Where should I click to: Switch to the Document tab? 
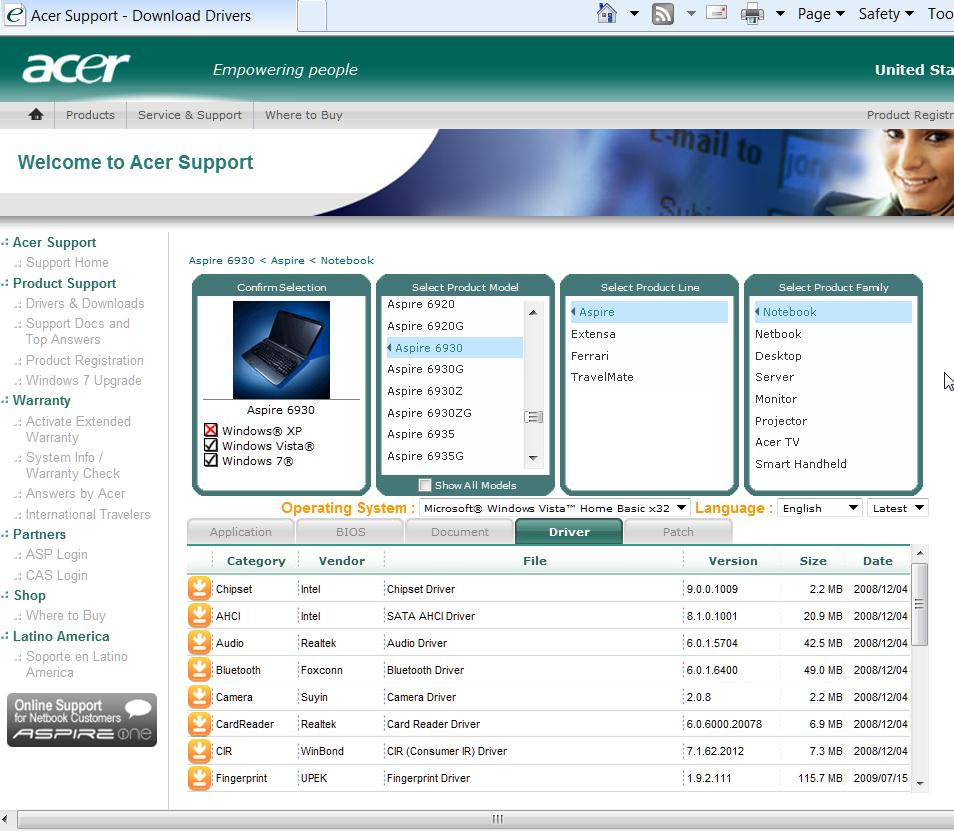(x=459, y=532)
